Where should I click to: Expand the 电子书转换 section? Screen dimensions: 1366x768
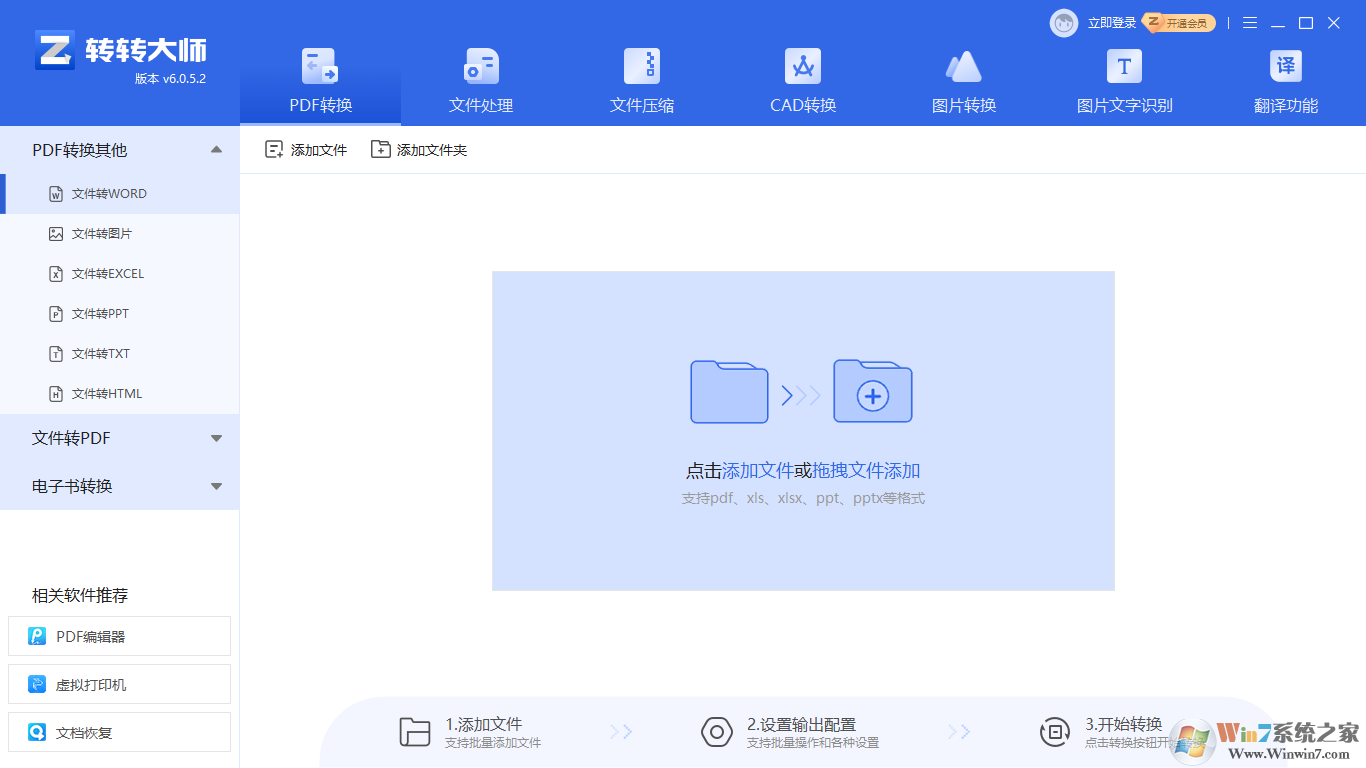120,486
